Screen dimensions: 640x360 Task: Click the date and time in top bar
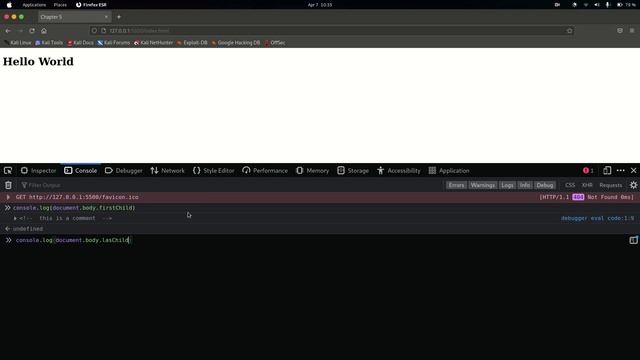click(320, 5)
